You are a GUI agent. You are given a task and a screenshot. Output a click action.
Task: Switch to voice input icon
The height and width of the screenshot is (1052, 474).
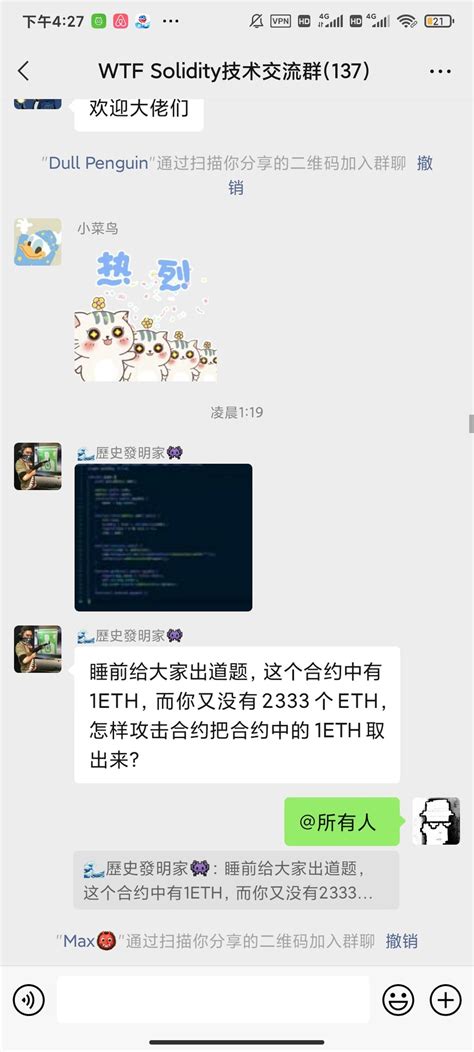[x=29, y=1000]
